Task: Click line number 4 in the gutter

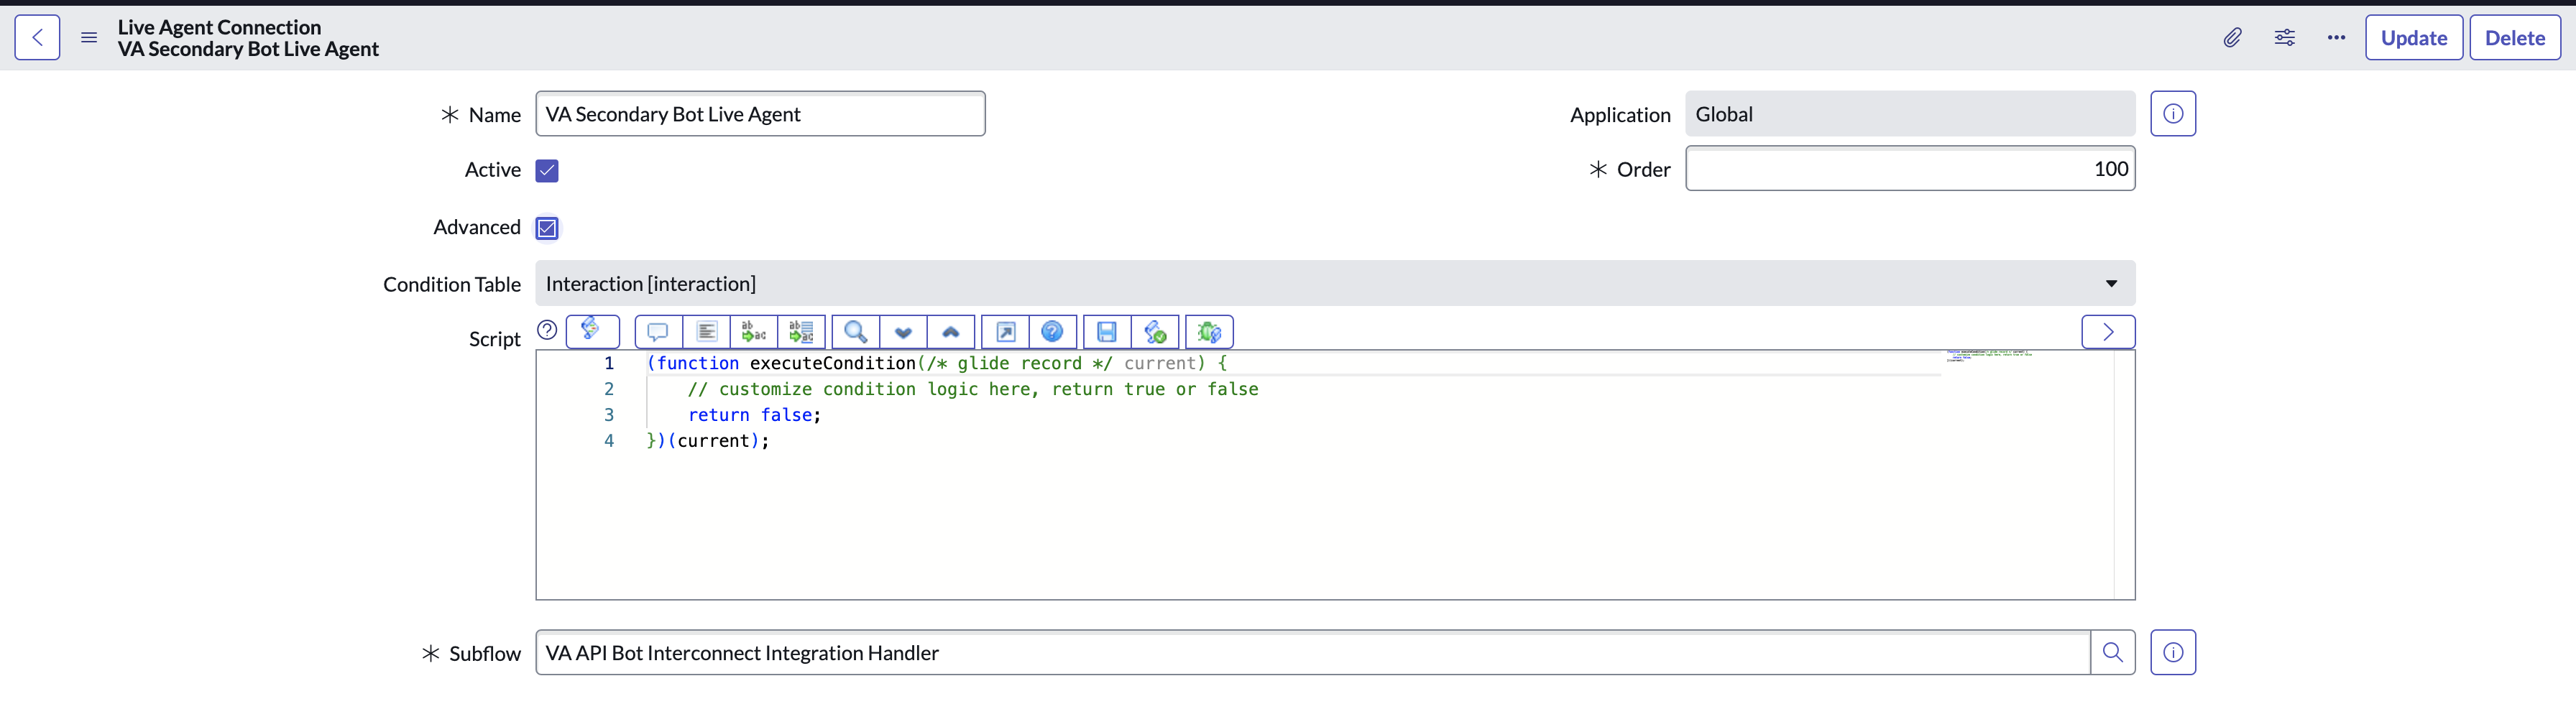Action: (609, 441)
